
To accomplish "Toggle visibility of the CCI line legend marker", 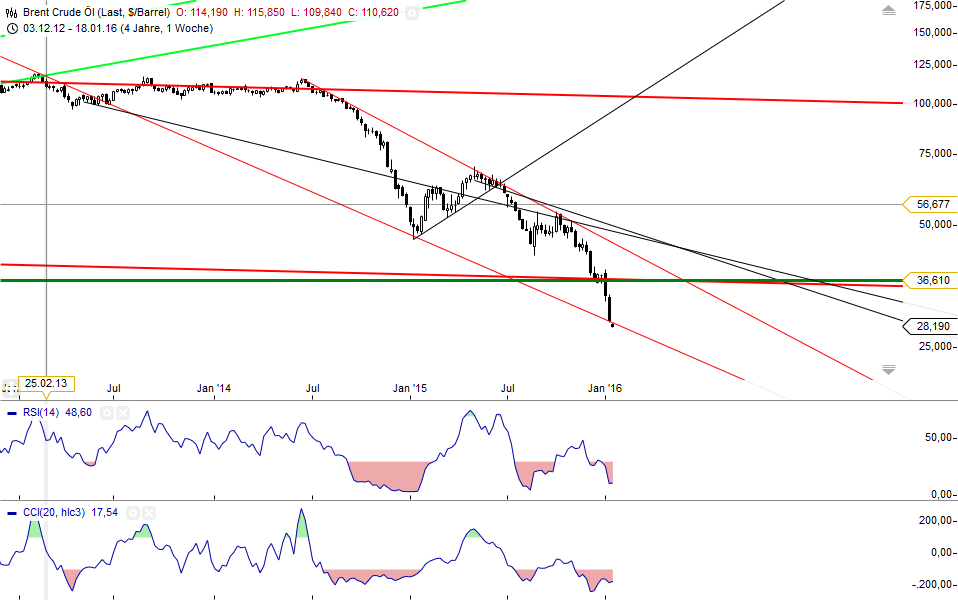I will pos(11,512).
